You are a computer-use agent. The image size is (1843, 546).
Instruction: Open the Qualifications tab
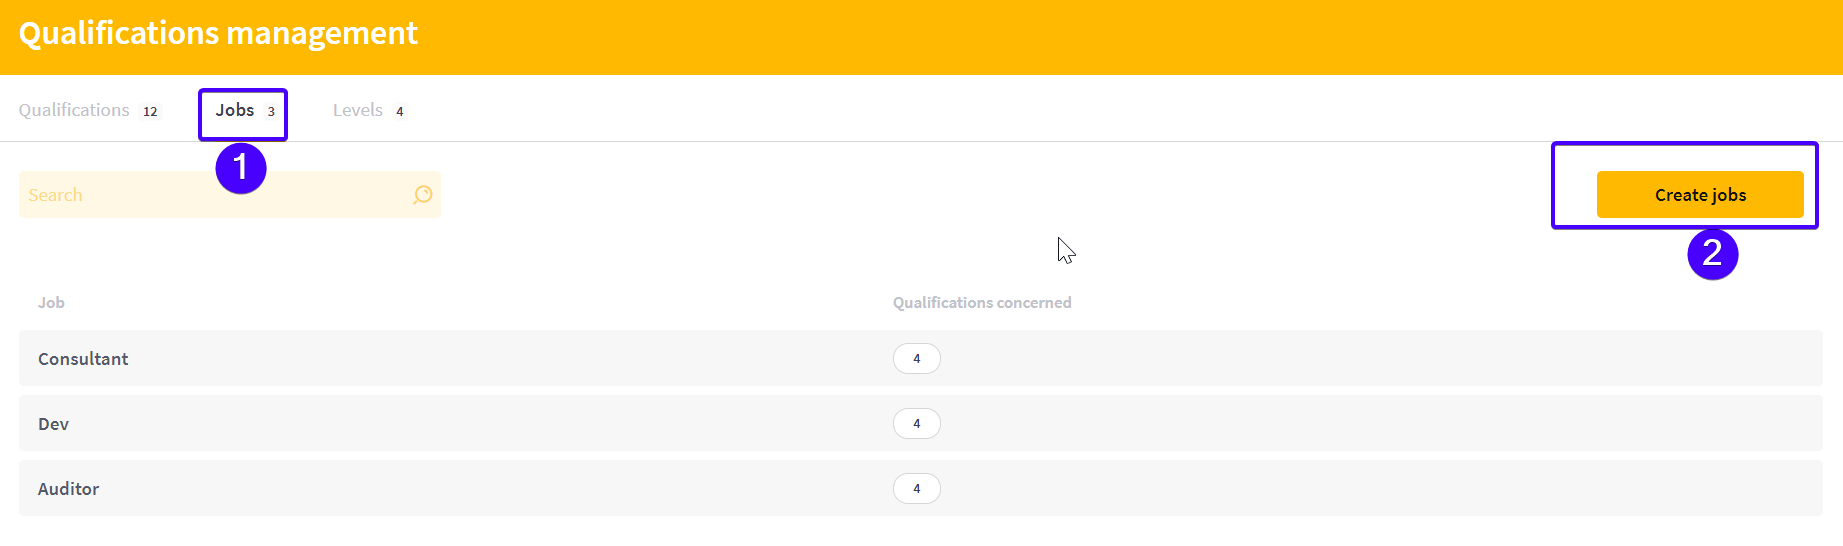[x=89, y=110]
